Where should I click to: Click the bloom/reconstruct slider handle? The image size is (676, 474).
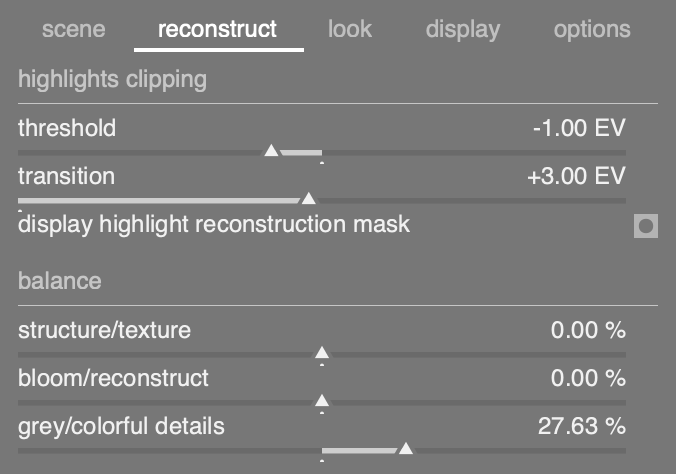pos(322,401)
